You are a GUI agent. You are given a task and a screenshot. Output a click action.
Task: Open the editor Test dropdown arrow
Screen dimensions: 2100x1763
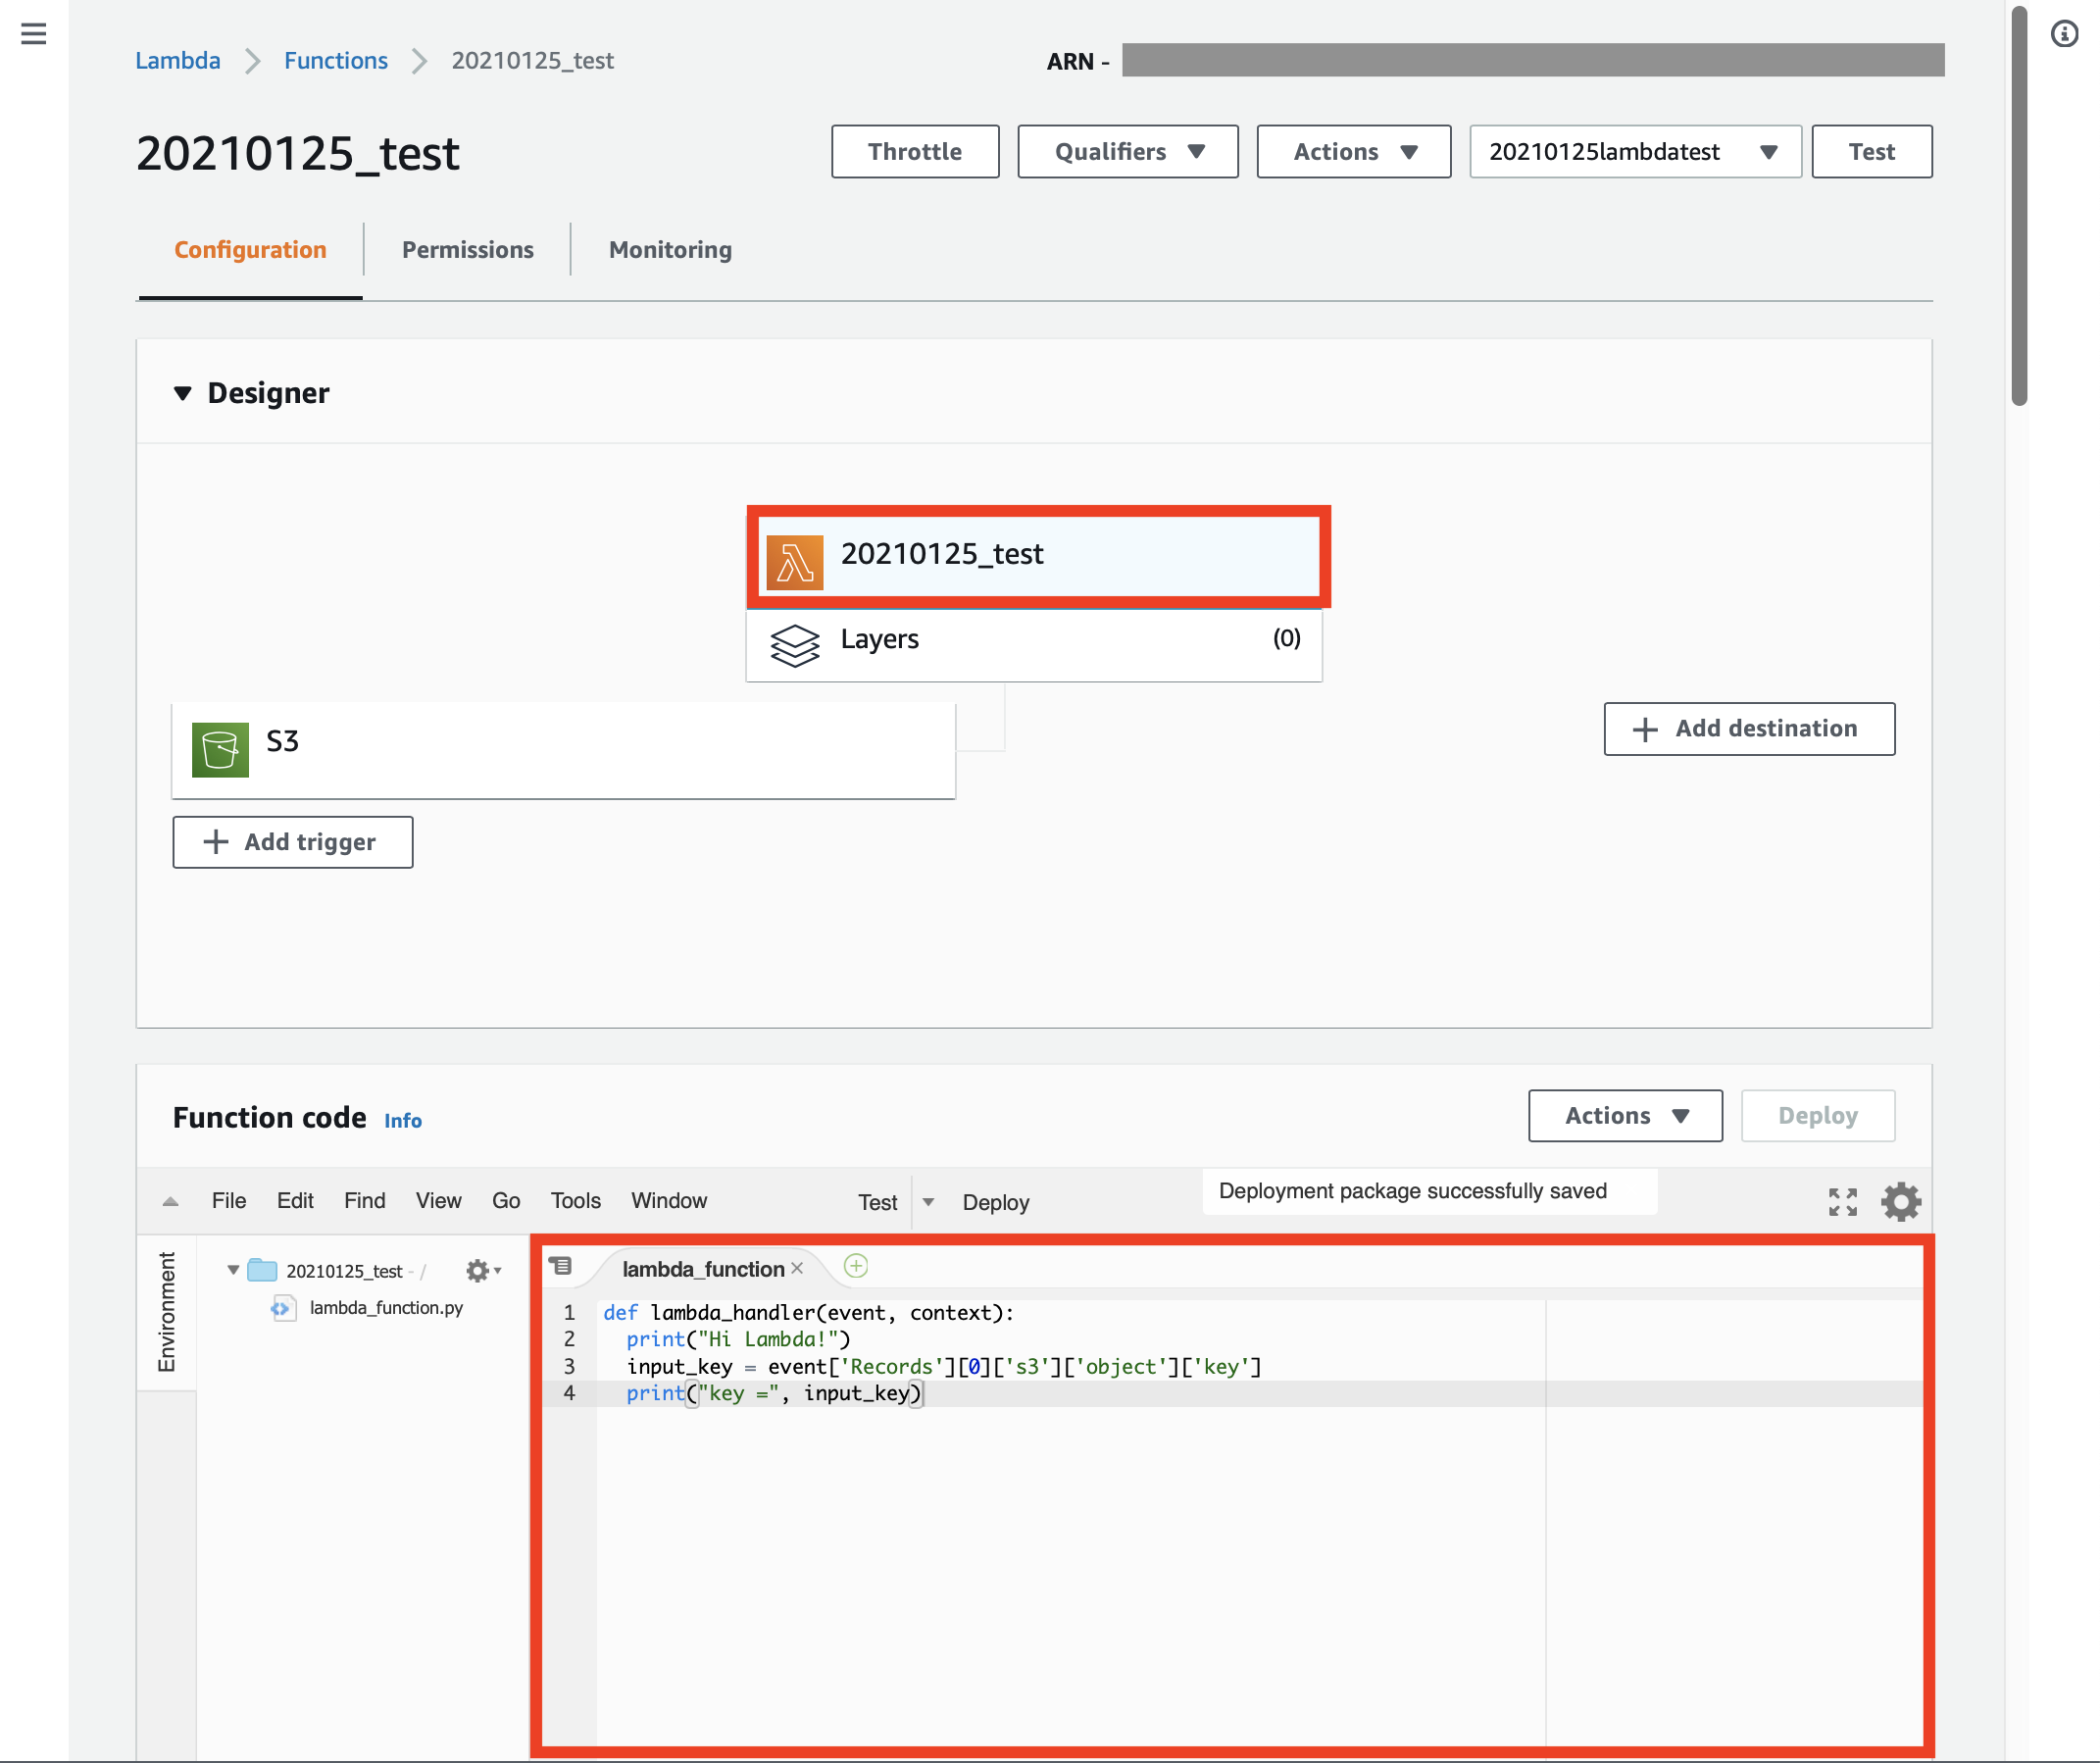pyautogui.click(x=928, y=1202)
